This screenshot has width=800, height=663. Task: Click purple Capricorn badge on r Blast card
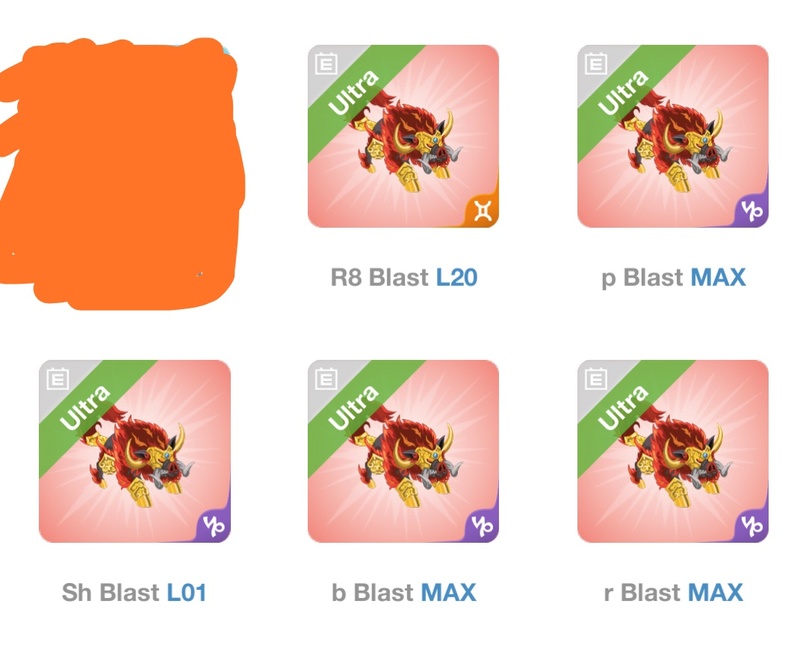tap(752, 526)
